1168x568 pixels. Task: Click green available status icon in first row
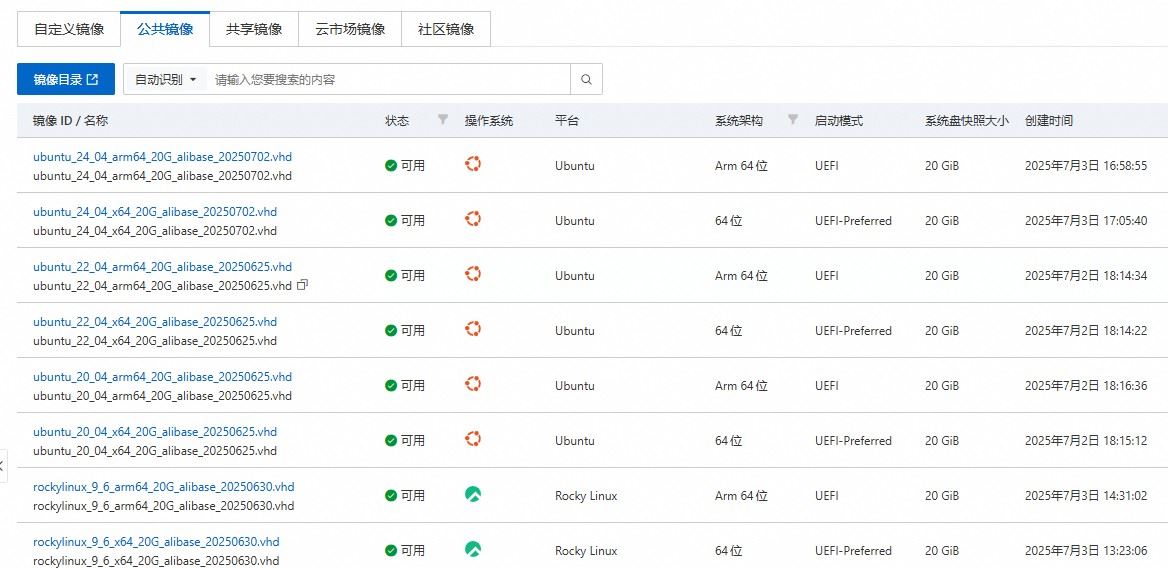pos(391,166)
